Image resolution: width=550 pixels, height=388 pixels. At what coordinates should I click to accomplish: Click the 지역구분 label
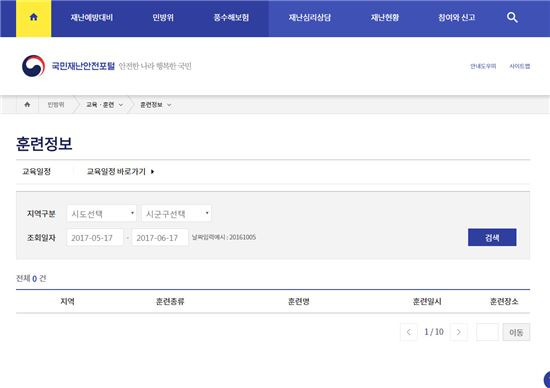[x=41, y=214]
